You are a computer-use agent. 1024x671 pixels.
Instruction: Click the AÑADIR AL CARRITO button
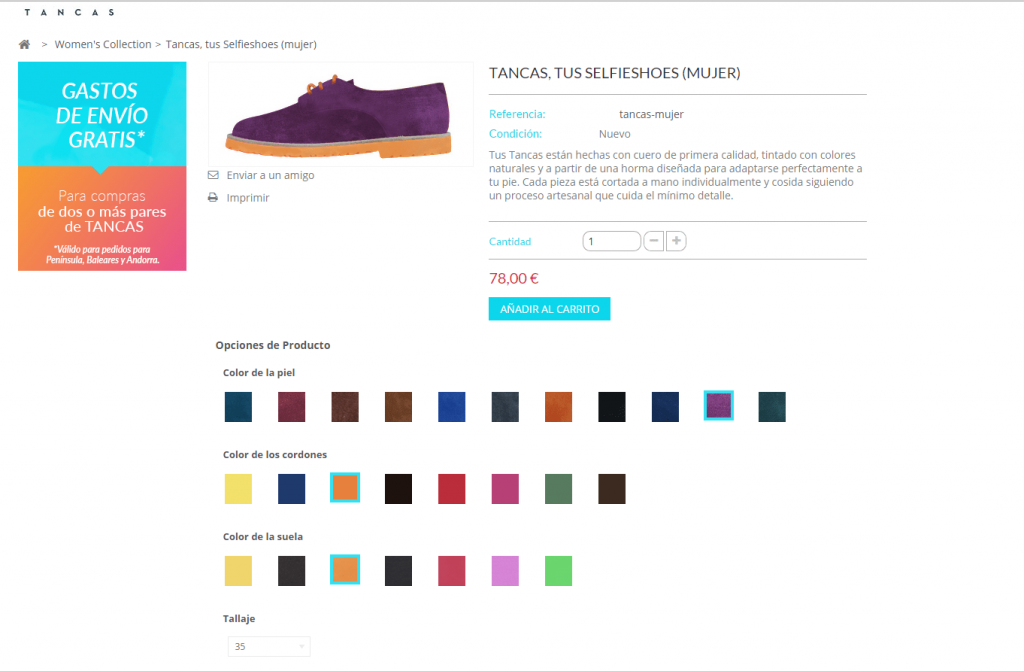click(549, 308)
